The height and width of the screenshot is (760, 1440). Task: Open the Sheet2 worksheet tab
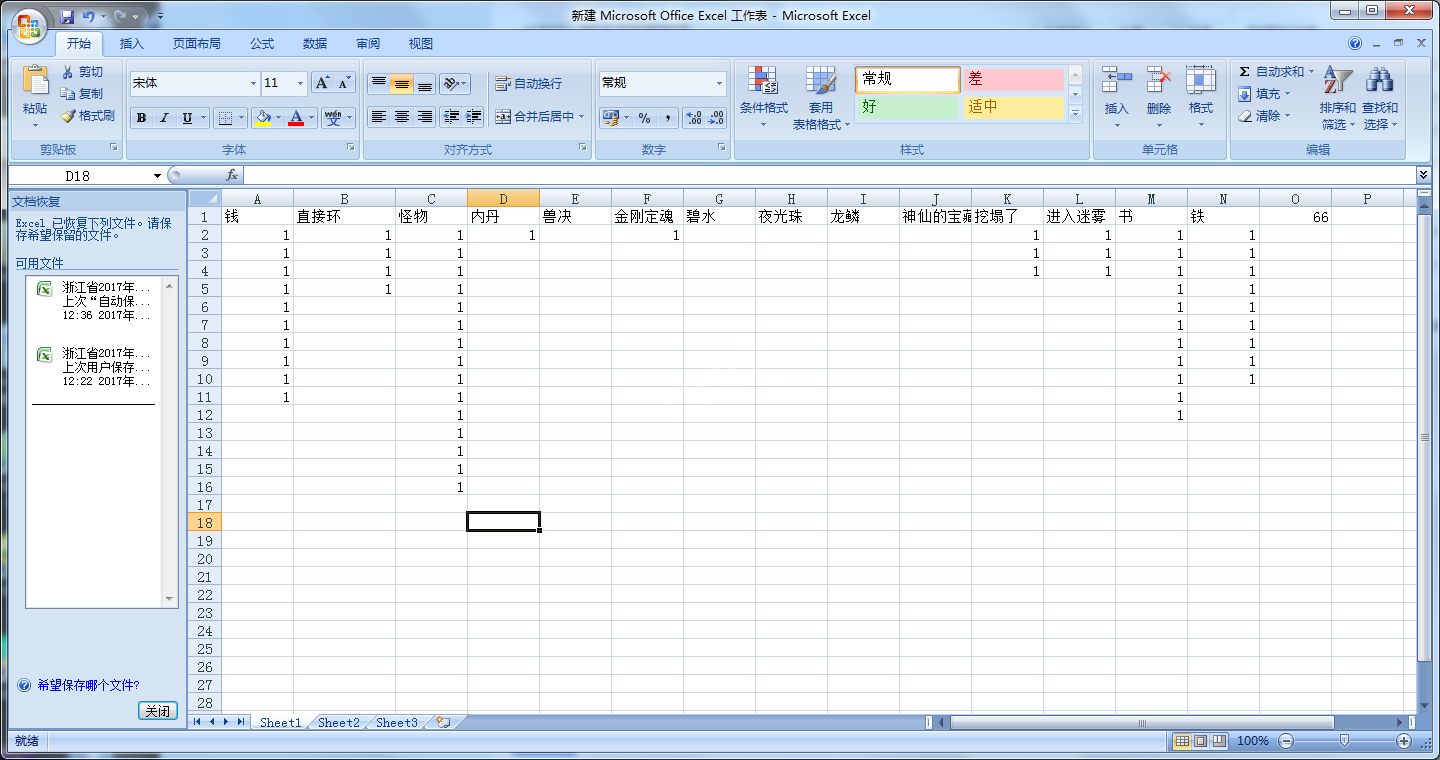click(338, 722)
